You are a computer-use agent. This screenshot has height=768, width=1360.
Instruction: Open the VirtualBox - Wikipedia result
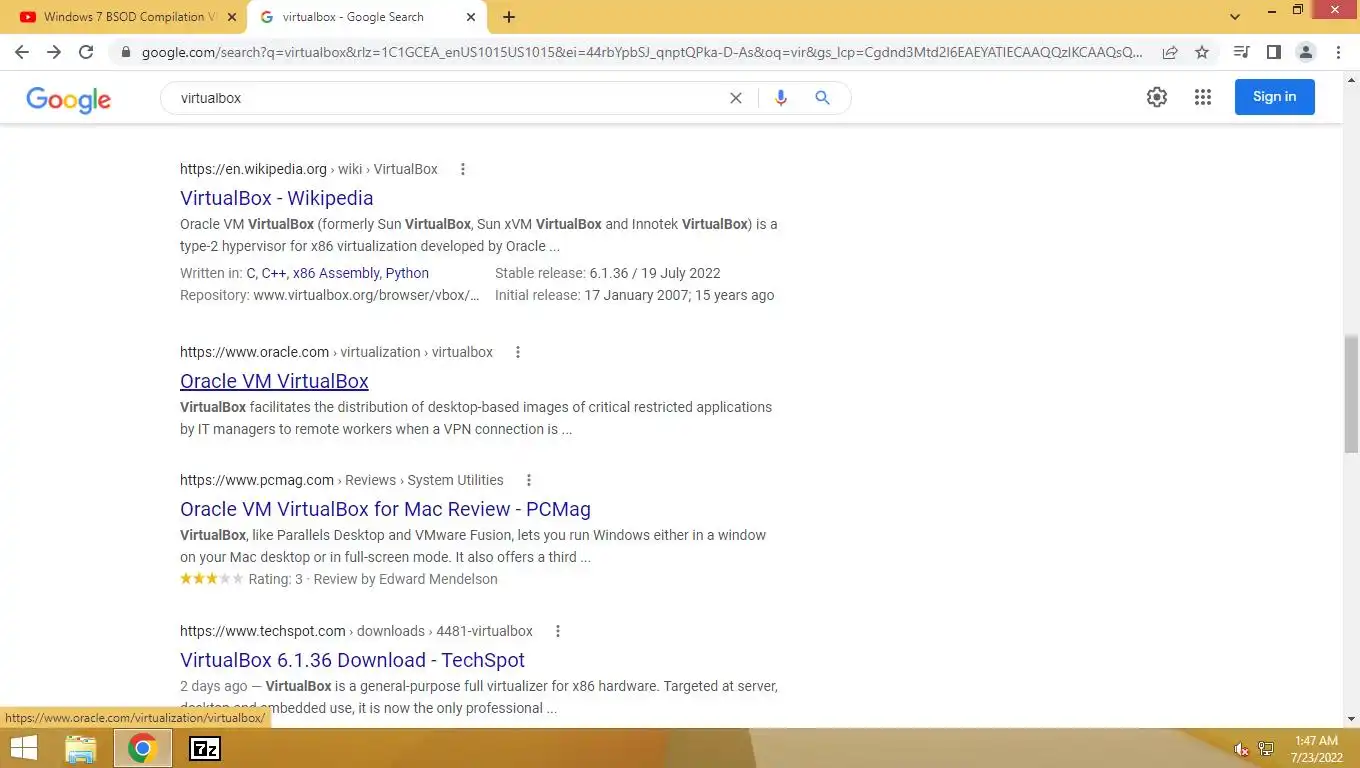(277, 198)
